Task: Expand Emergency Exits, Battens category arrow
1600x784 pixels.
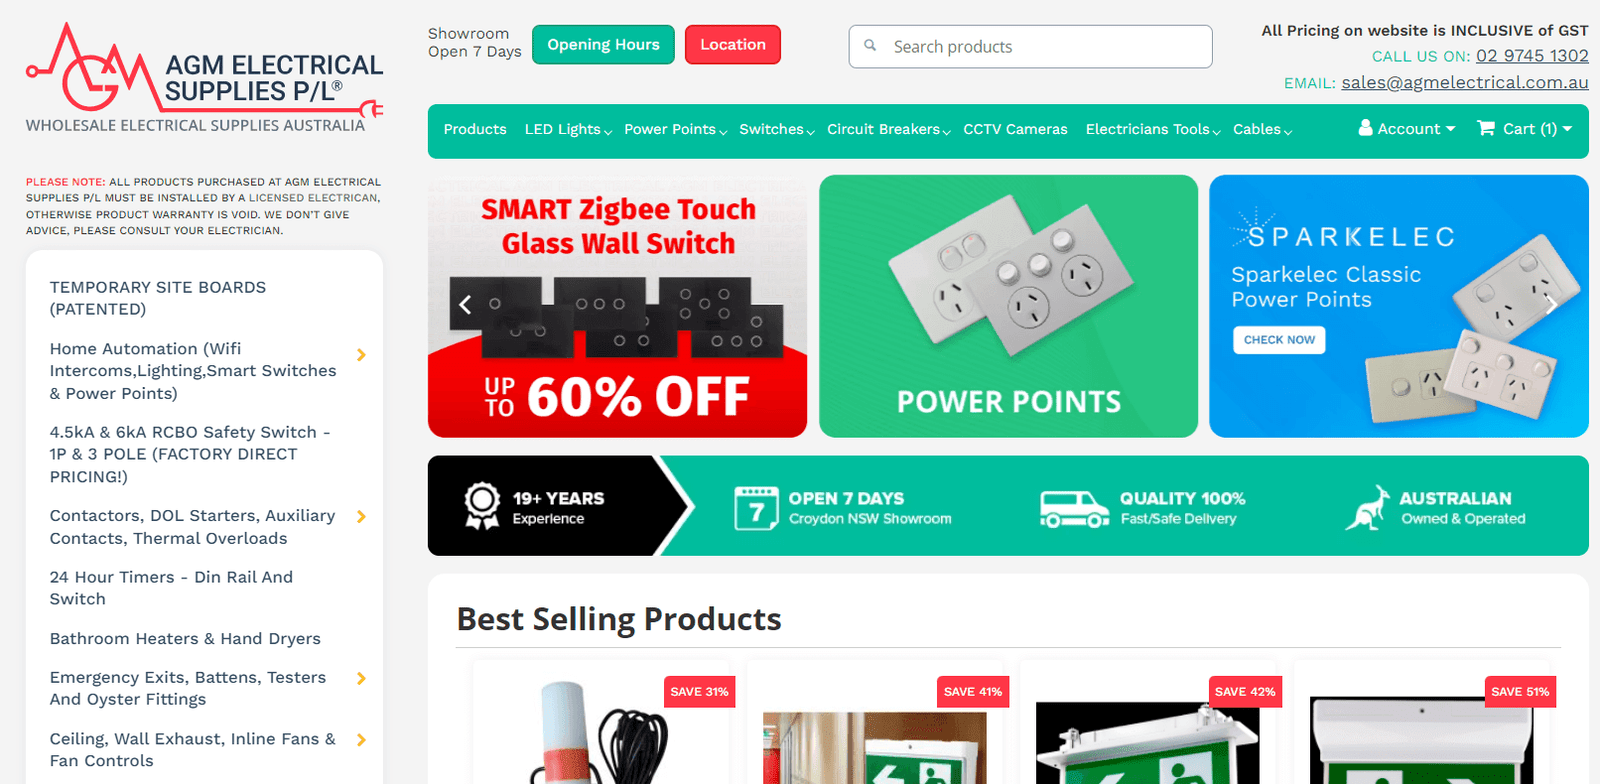Action: pos(362,678)
